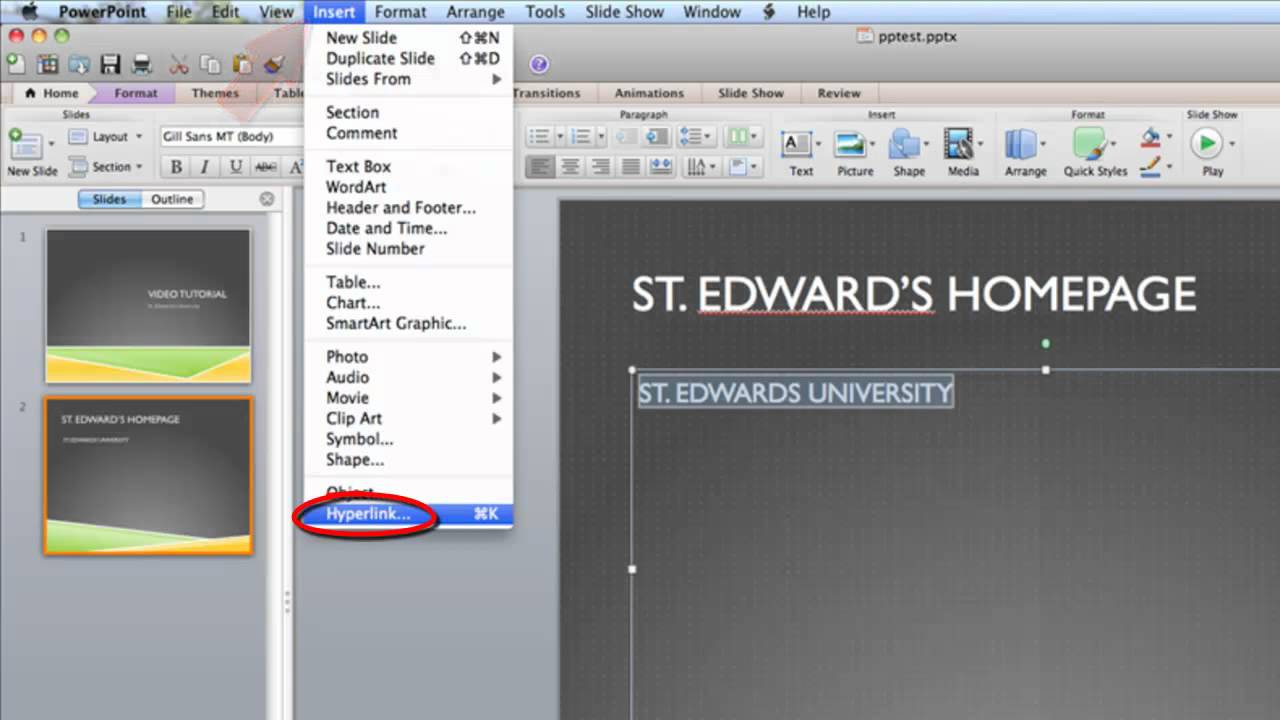The width and height of the screenshot is (1280, 720).
Task: Align paragraph text left
Action: (541, 167)
